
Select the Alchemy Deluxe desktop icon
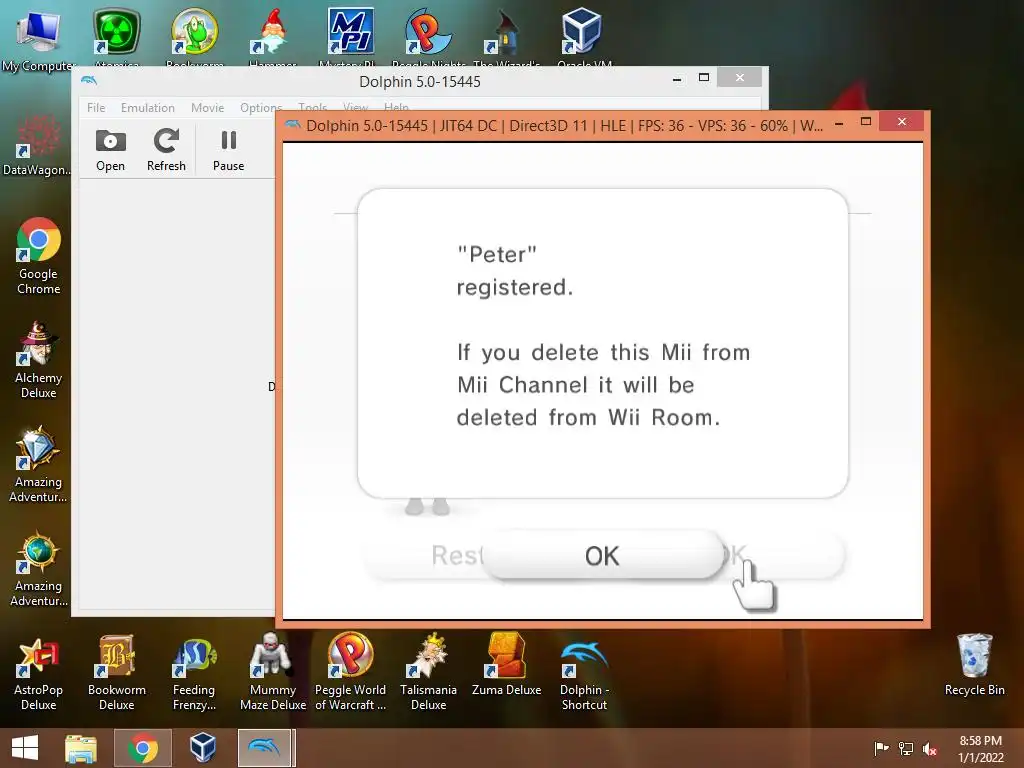click(x=39, y=360)
